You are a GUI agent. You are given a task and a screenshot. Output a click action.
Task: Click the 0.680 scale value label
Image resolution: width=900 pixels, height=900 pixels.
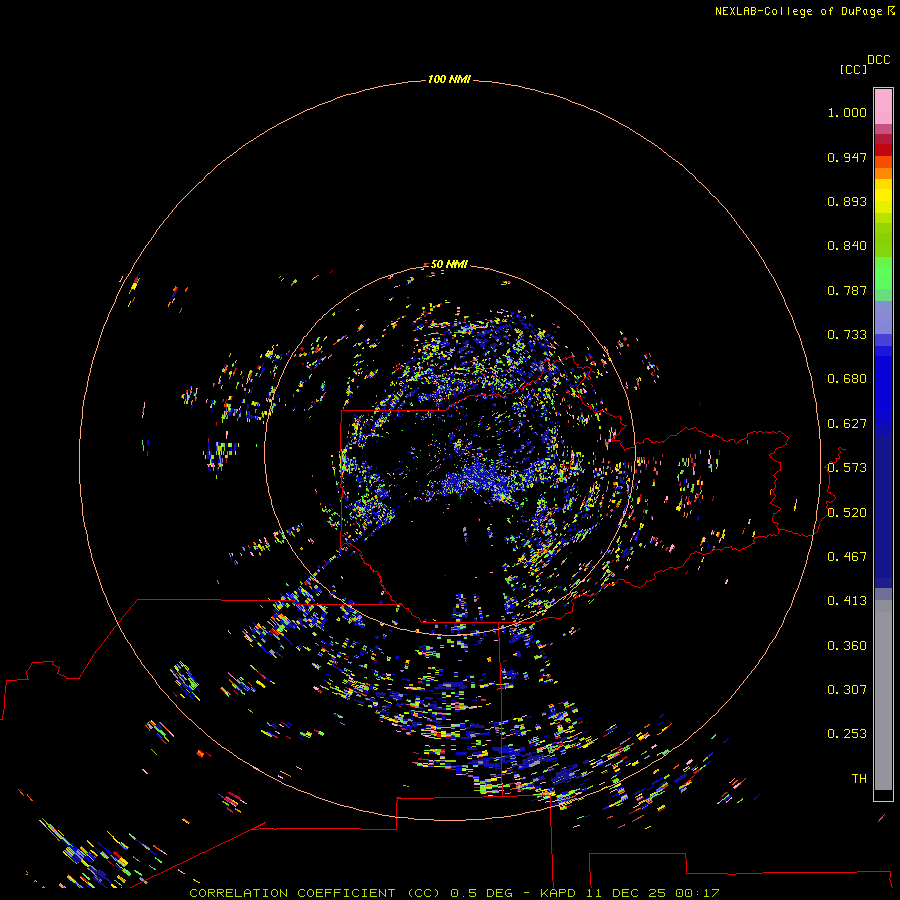[846, 379]
